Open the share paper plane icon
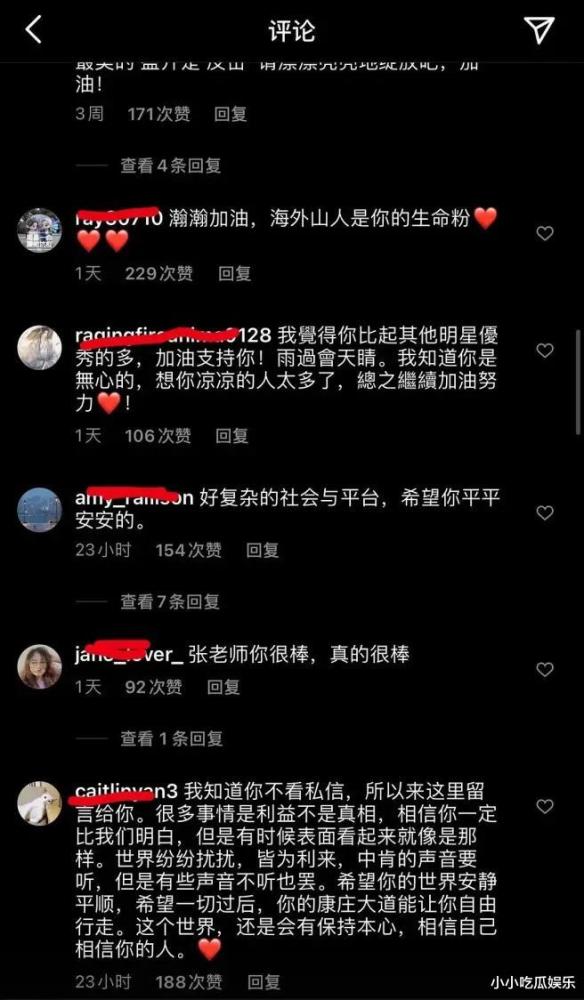 tap(539, 30)
